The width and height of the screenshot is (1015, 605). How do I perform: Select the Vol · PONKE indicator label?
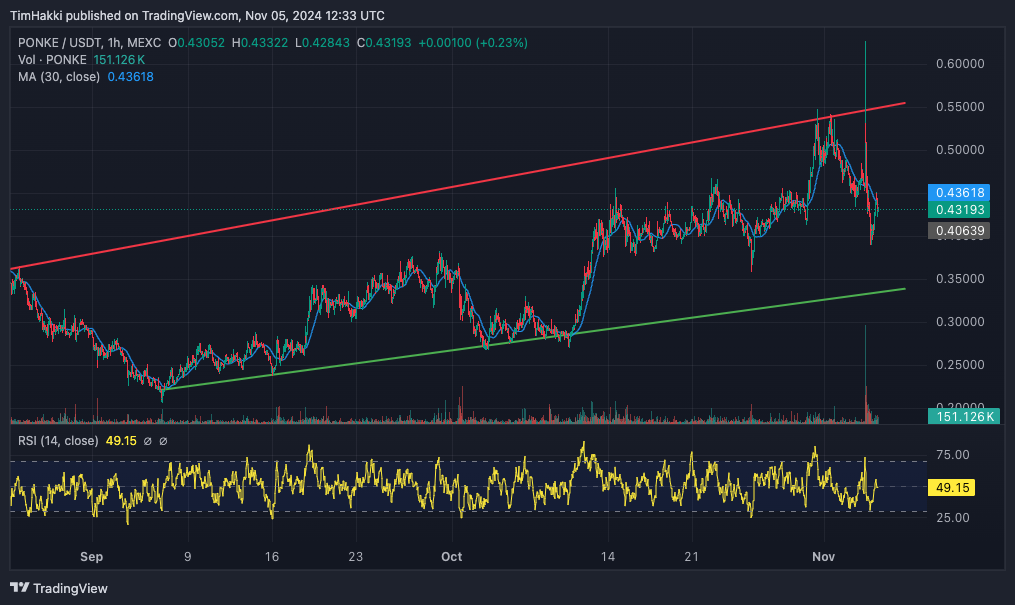point(51,60)
